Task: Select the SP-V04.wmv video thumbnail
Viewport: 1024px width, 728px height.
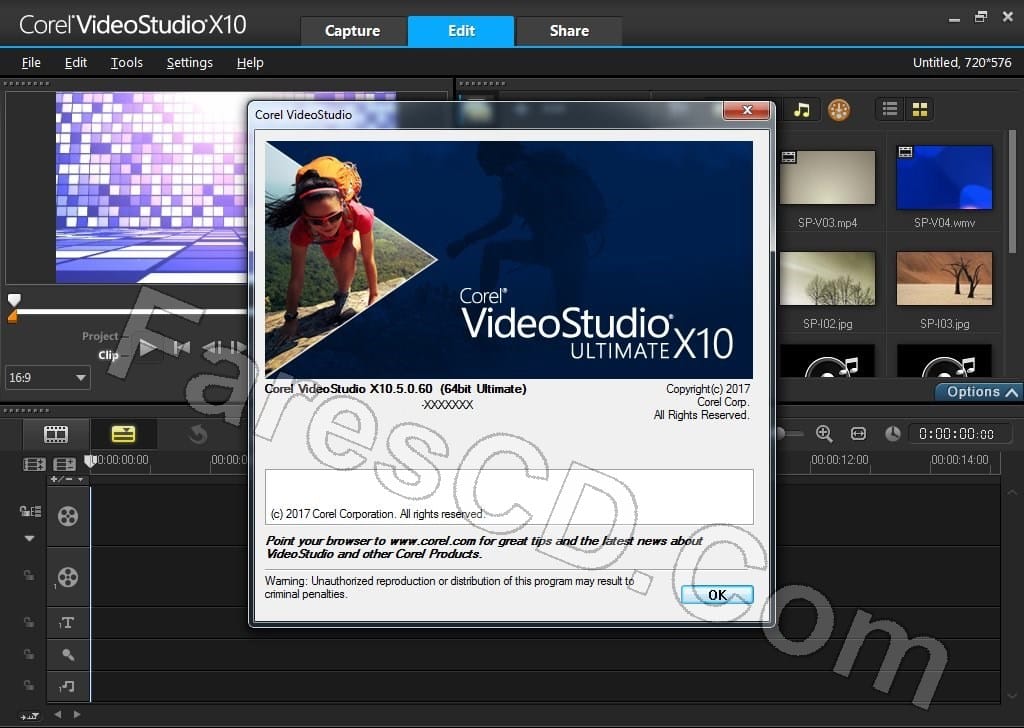Action: [x=944, y=178]
